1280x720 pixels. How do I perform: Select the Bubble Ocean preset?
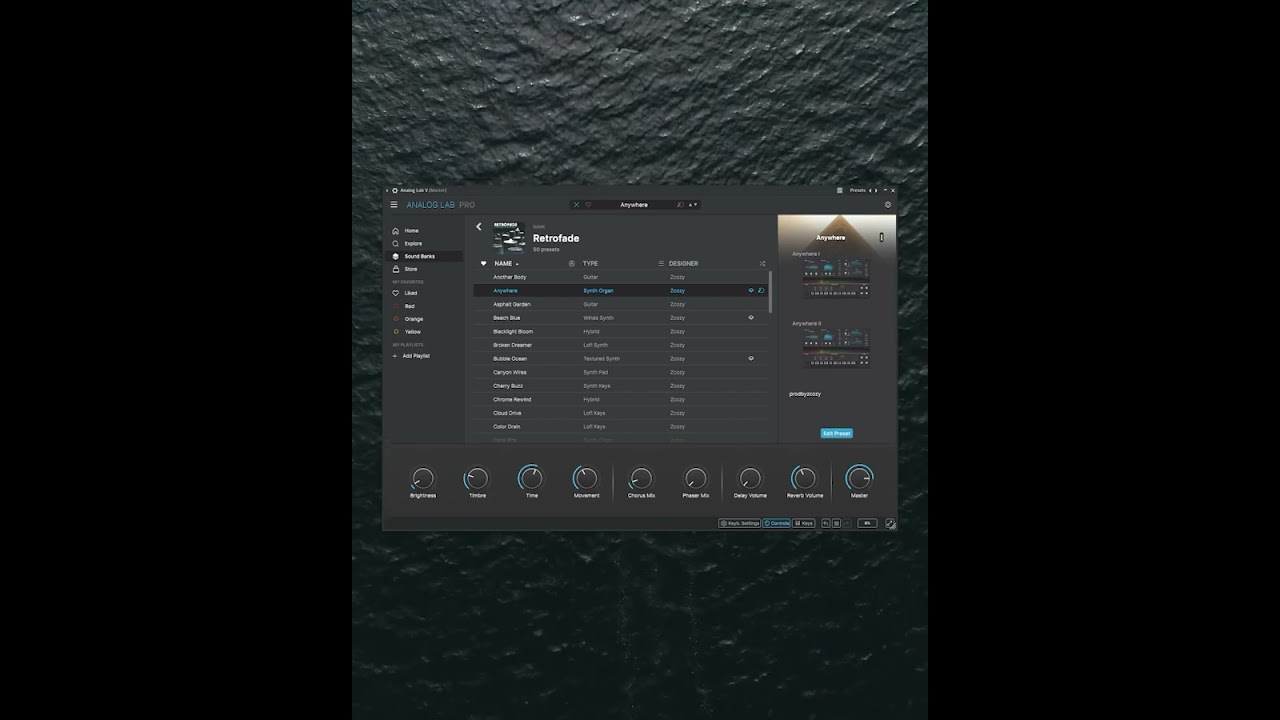tap(620, 358)
